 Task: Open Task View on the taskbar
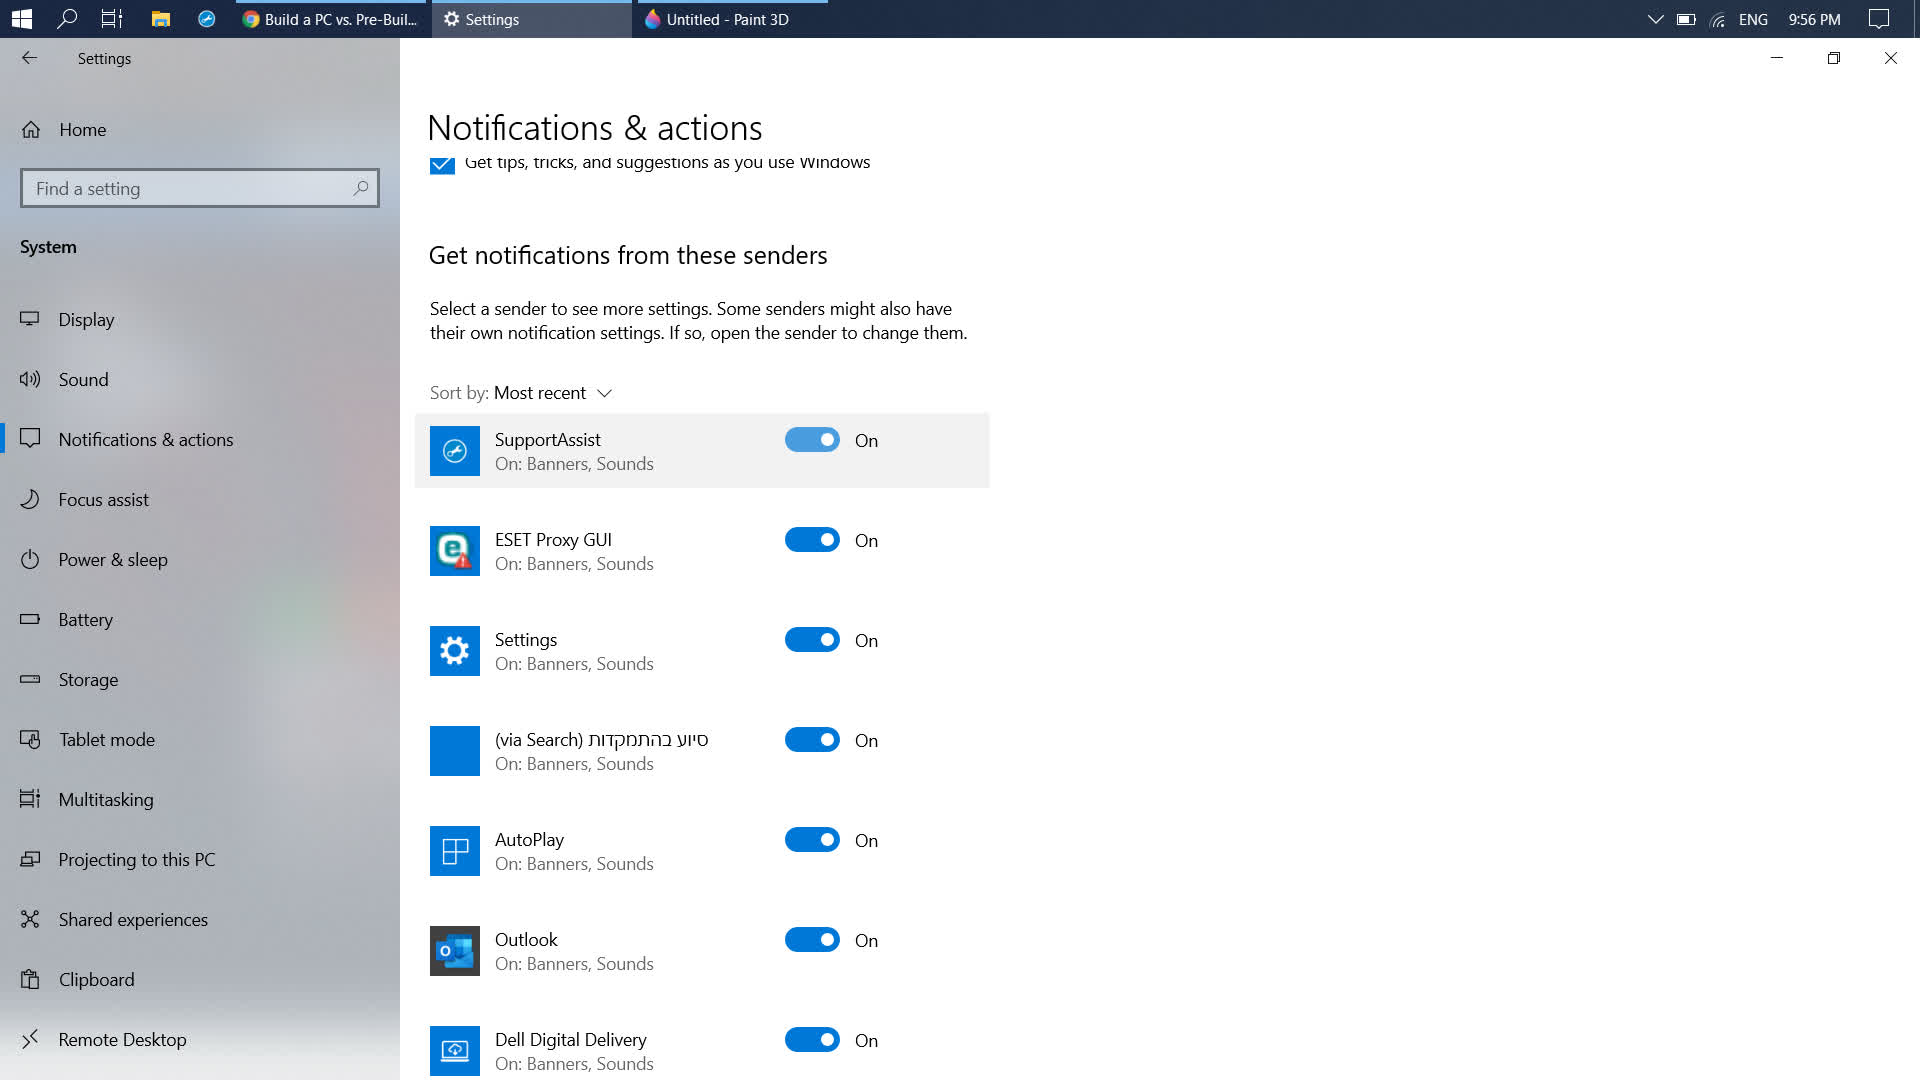(112, 19)
